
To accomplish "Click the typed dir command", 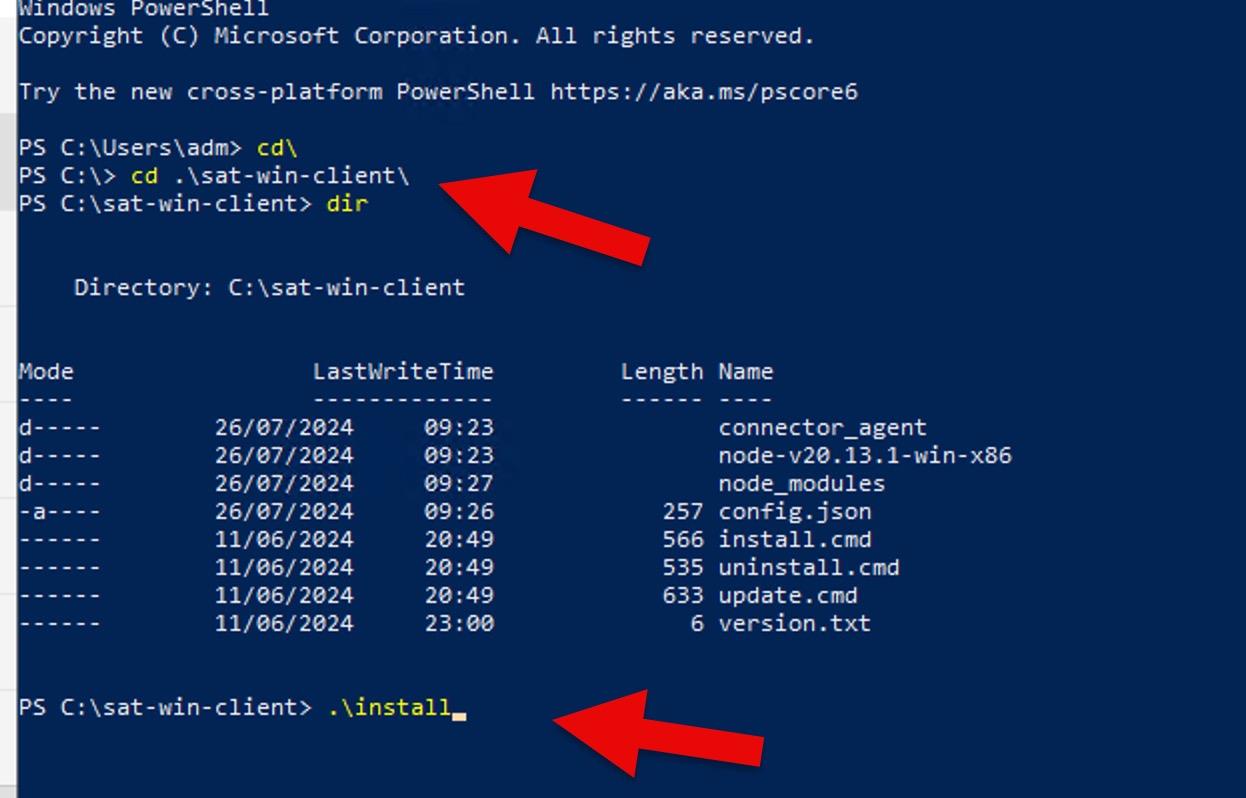I will (347, 204).
